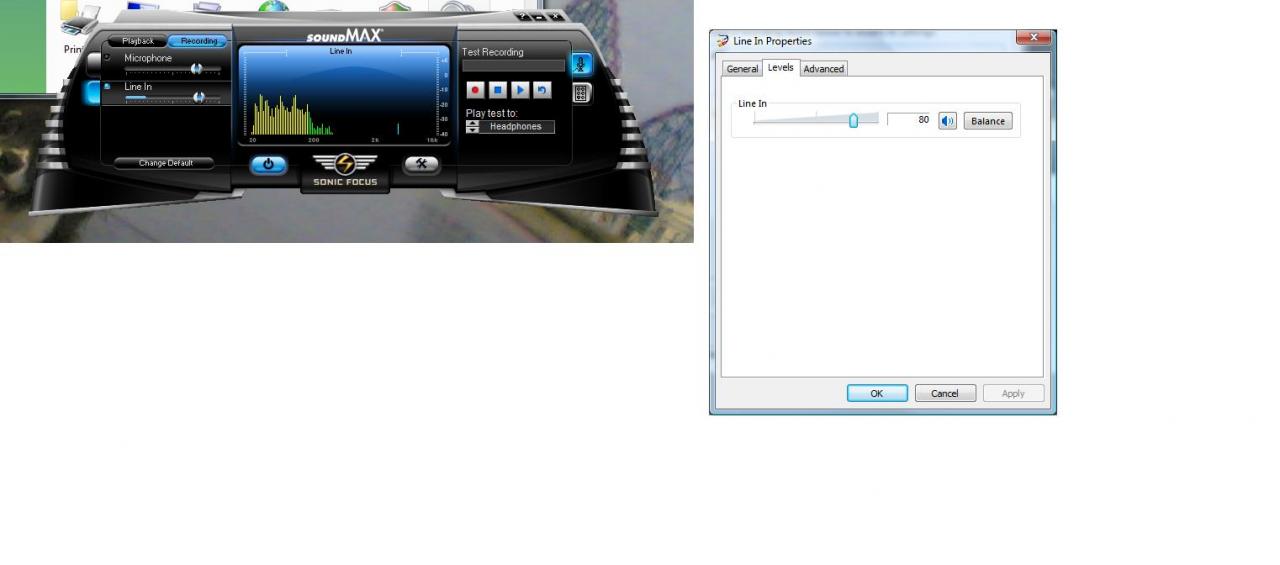Click the Balance button
Image resolution: width=1280 pixels, height=565 pixels.
click(988, 121)
